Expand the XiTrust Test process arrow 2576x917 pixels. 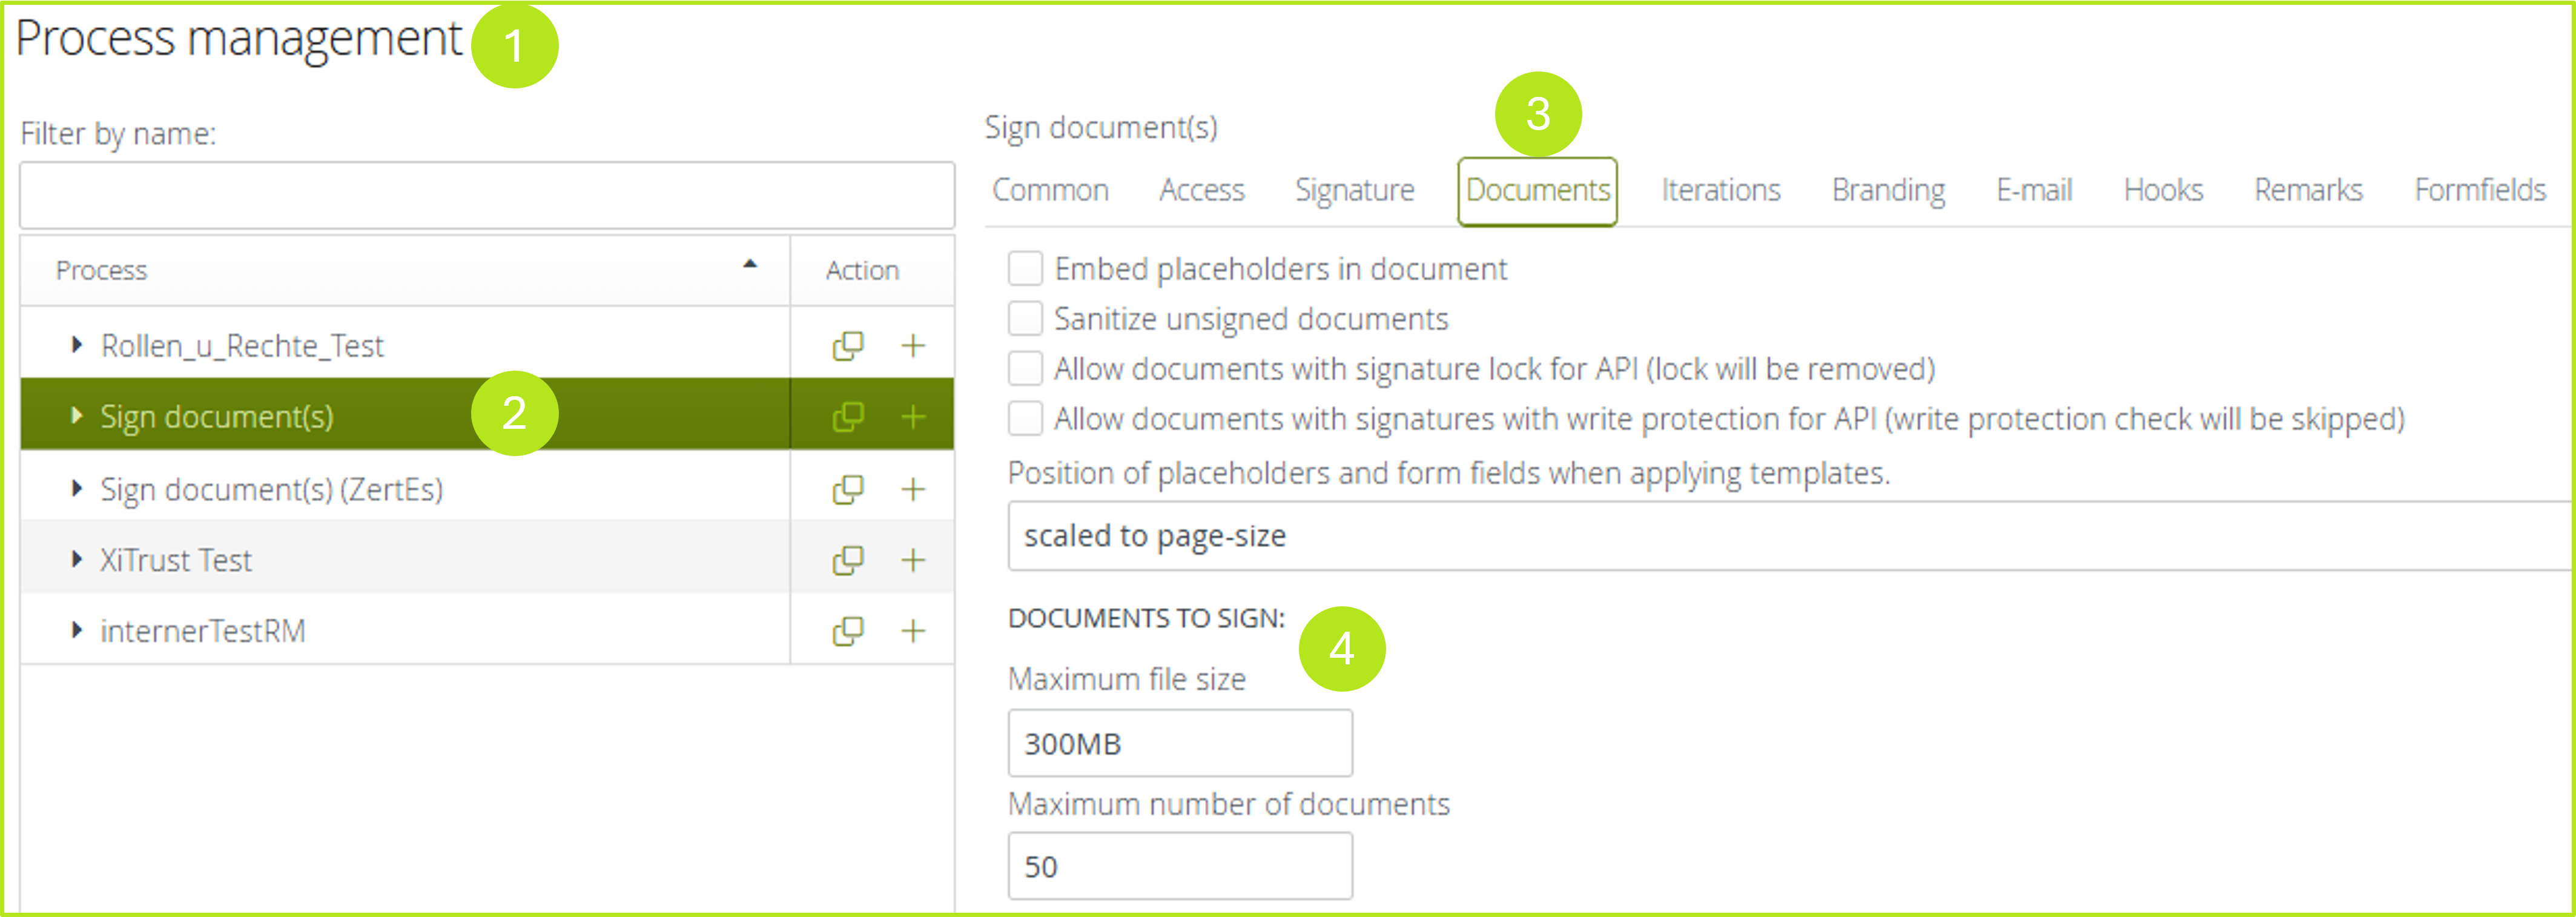[77, 560]
